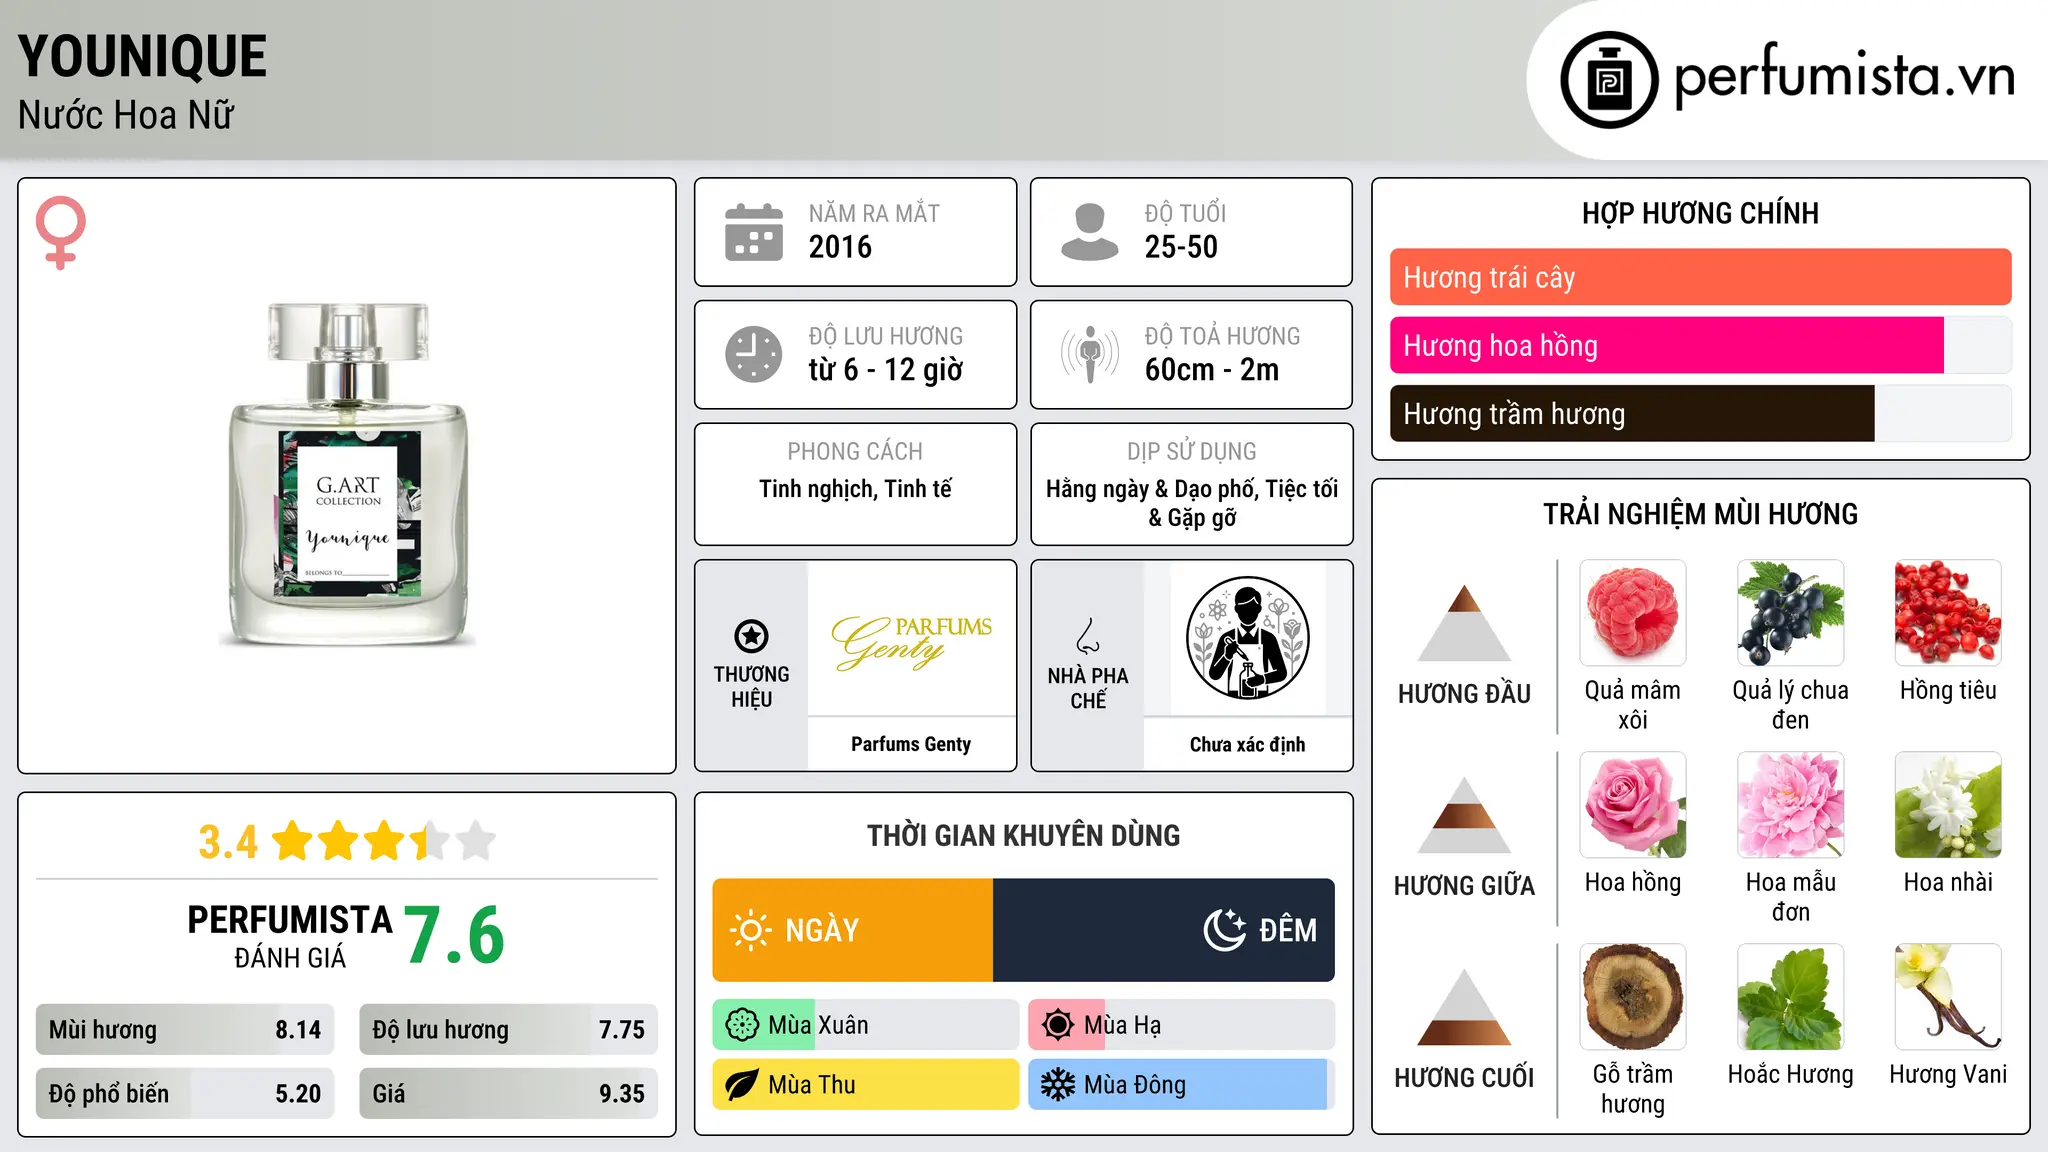Click the calendar icon beside Năm ra mắt
2048x1152 pixels.
(x=754, y=232)
